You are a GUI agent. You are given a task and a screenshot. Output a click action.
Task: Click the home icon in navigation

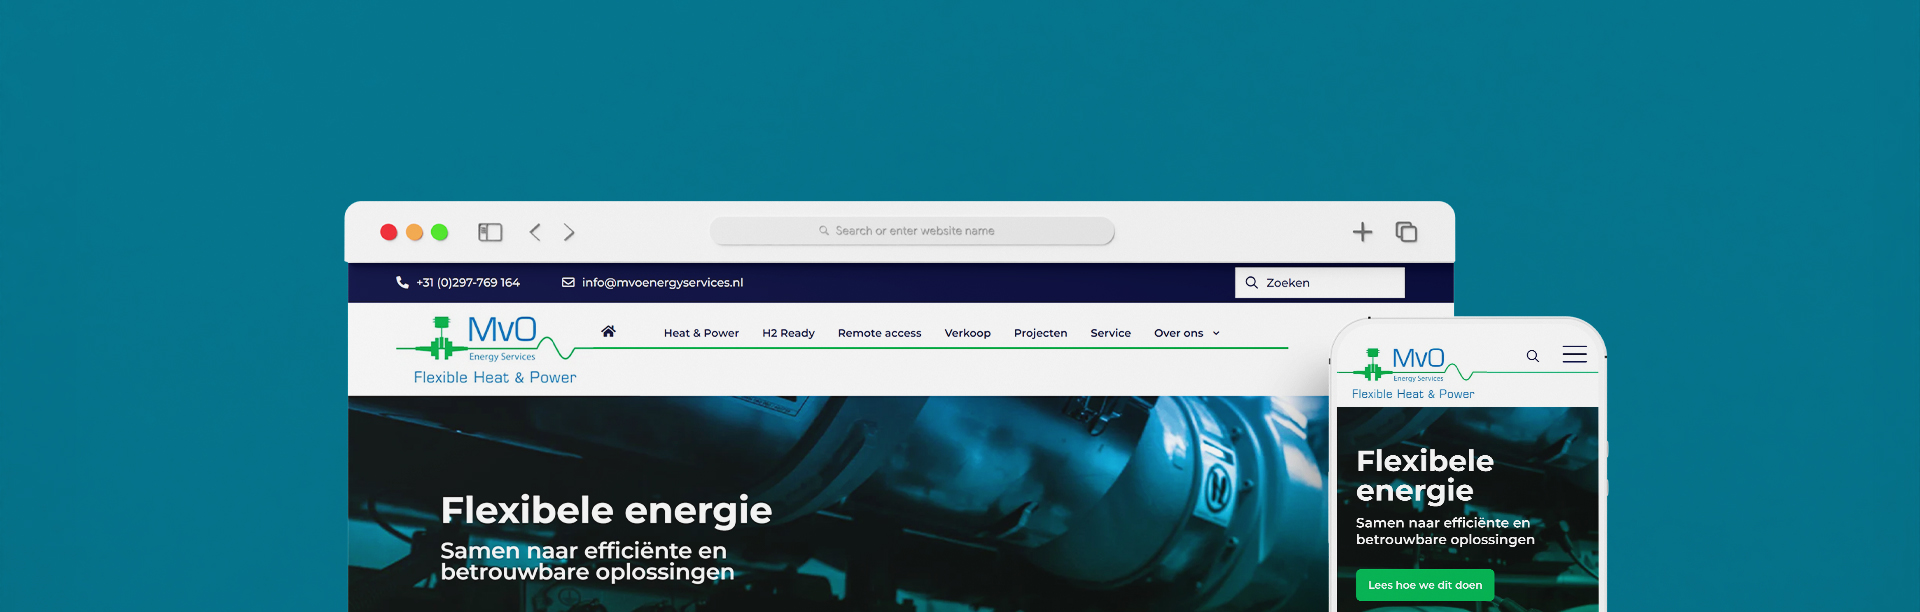tap(608, 332)
